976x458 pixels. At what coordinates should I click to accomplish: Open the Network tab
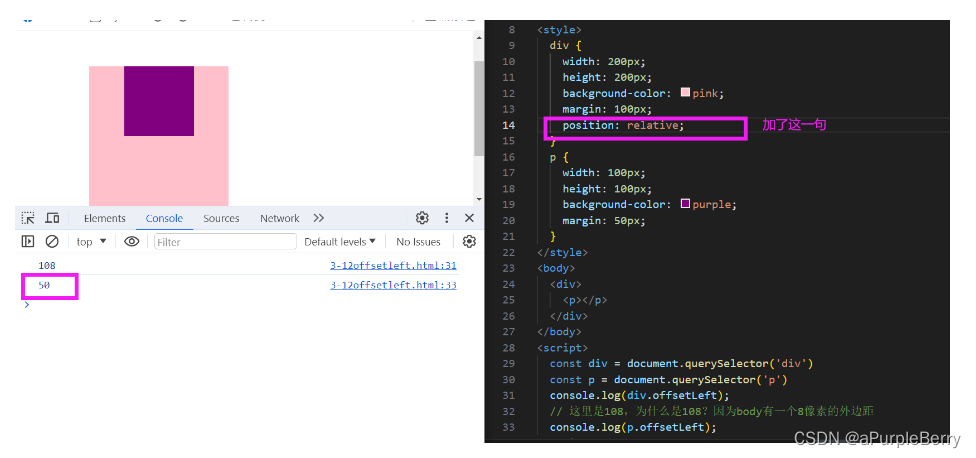279,218
